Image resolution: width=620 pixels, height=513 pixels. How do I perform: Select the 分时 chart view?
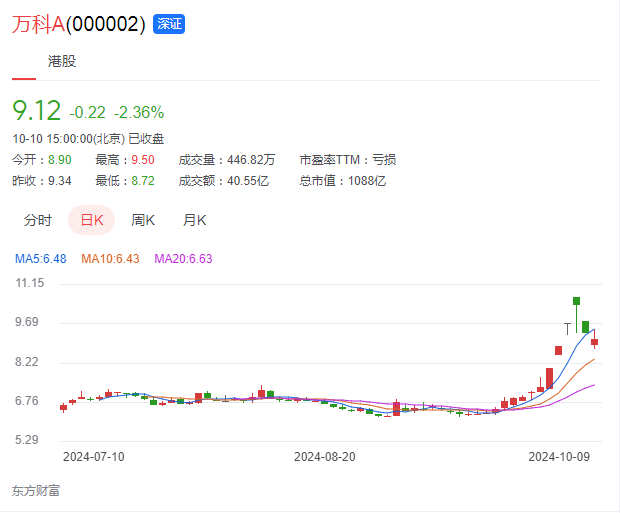pos(38,220)
